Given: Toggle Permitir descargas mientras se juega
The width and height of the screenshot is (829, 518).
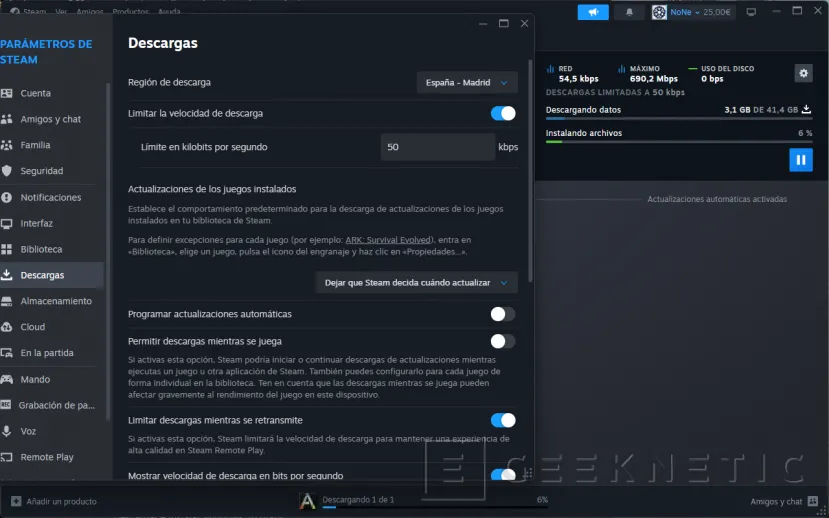Looking at the screenshot, I should click(x=503, y=341).
